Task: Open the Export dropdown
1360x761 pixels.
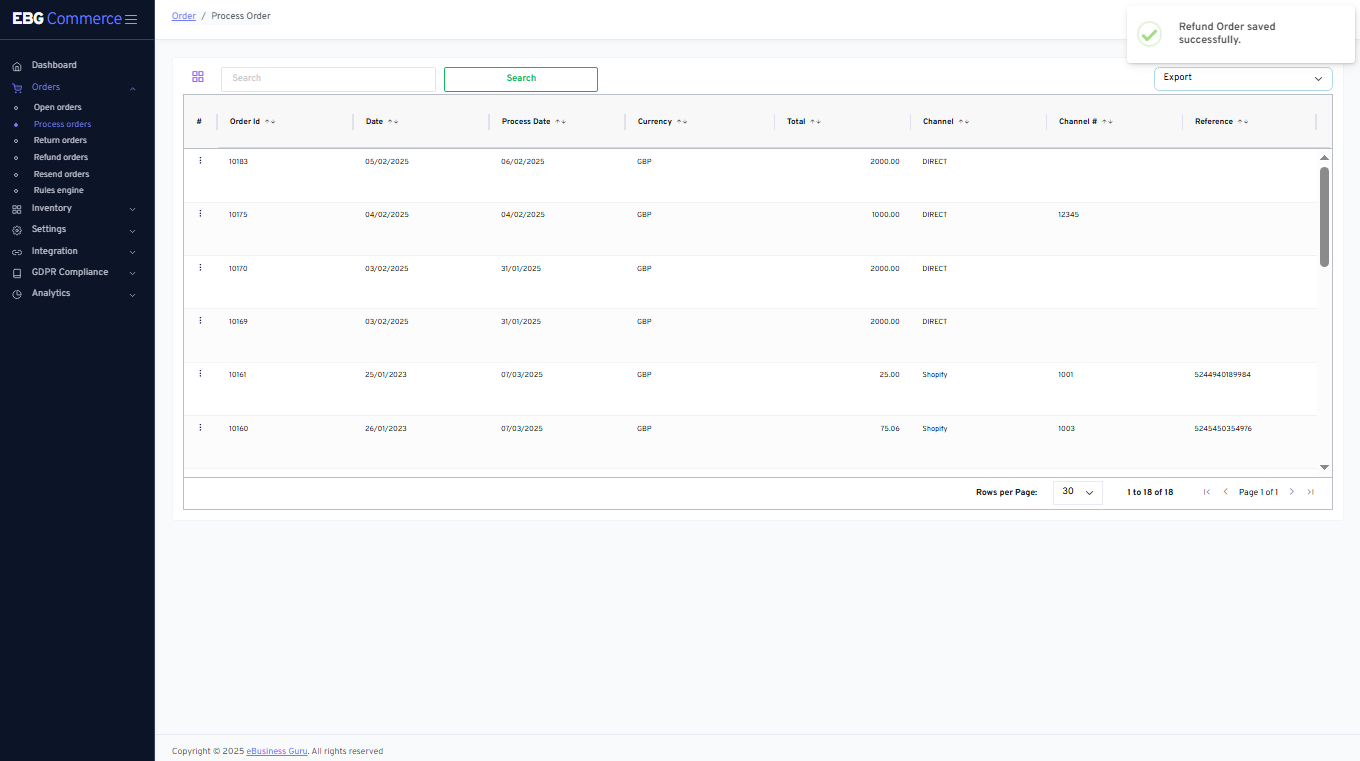Action: pyautogui.click(x=1242, y=78)
